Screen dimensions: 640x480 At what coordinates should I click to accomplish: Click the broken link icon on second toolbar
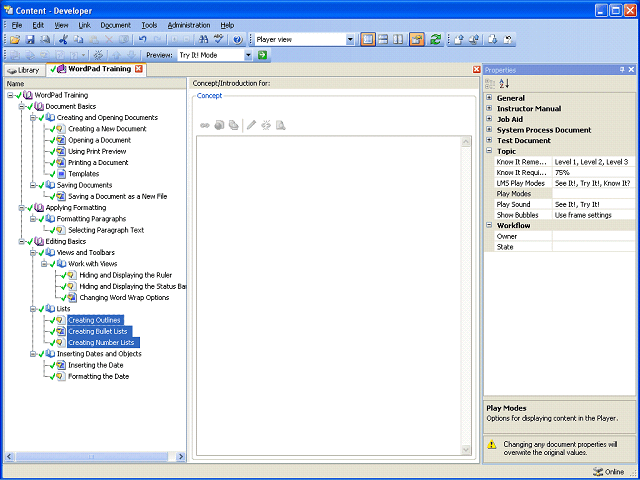98,55
